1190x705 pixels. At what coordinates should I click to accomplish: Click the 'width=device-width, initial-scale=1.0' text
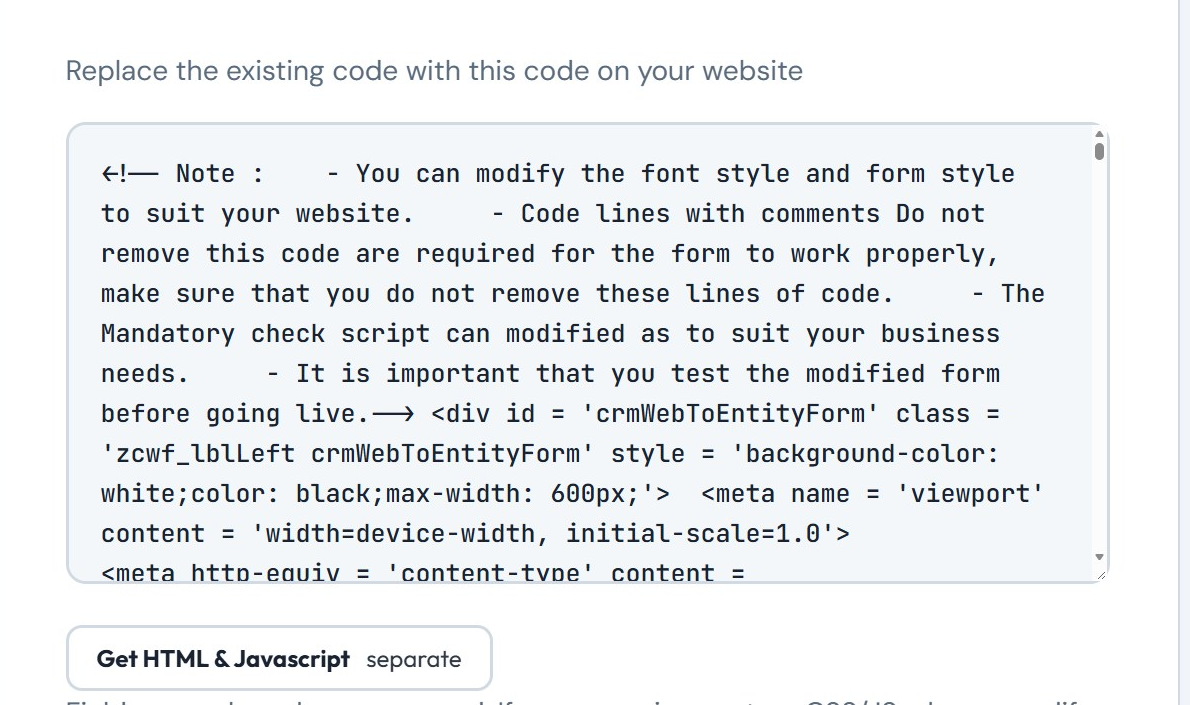[x=543, y=534]
